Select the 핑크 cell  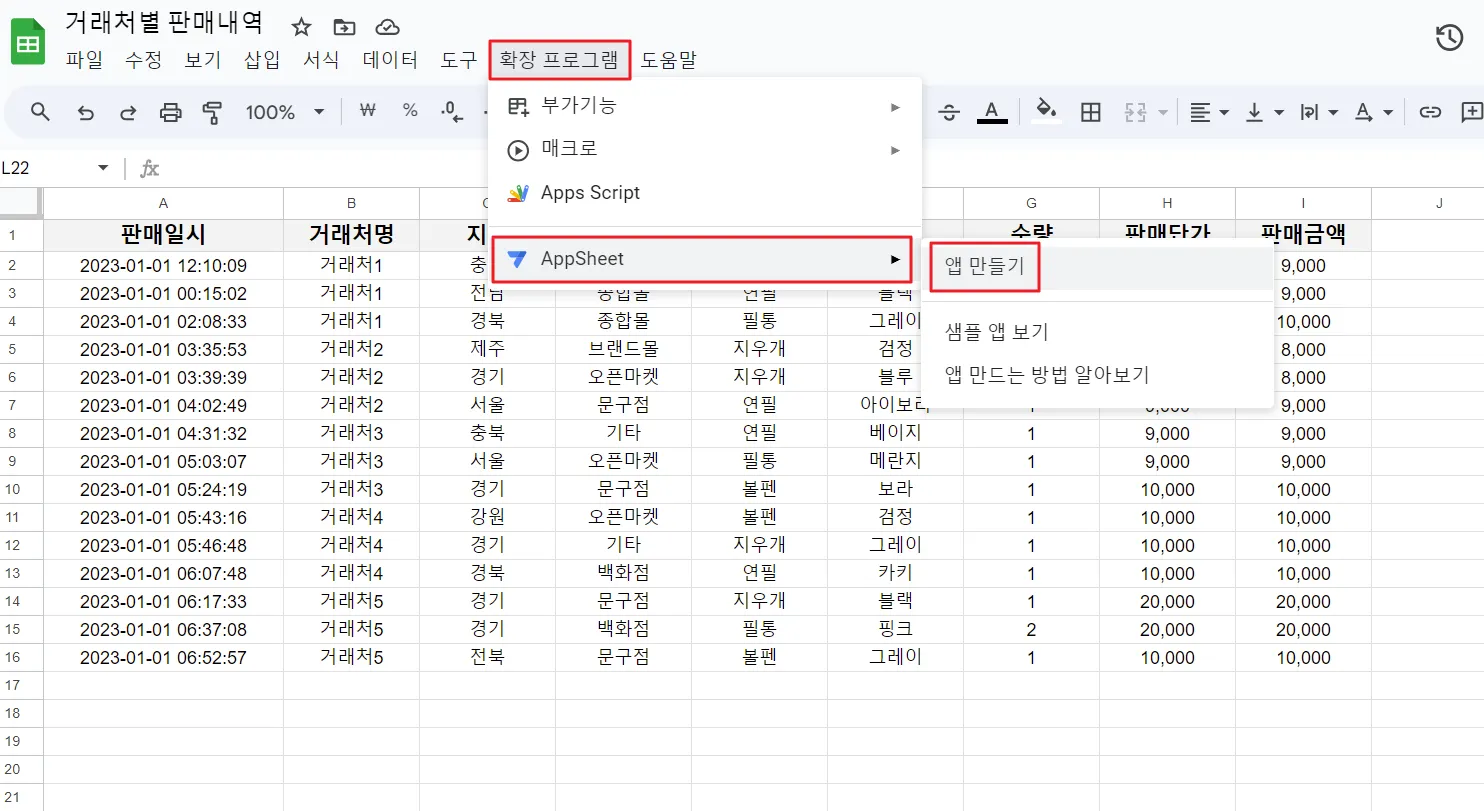895,629
